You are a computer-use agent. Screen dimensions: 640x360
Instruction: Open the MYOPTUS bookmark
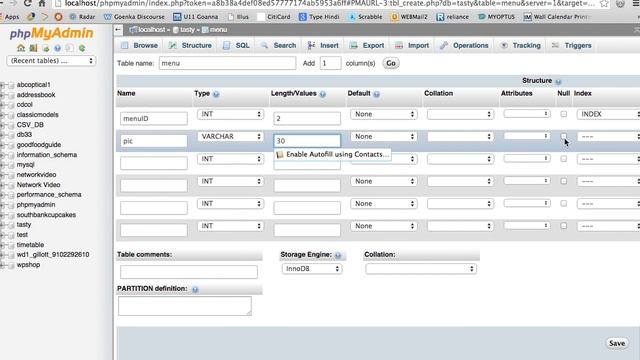(x=496, y=17)
